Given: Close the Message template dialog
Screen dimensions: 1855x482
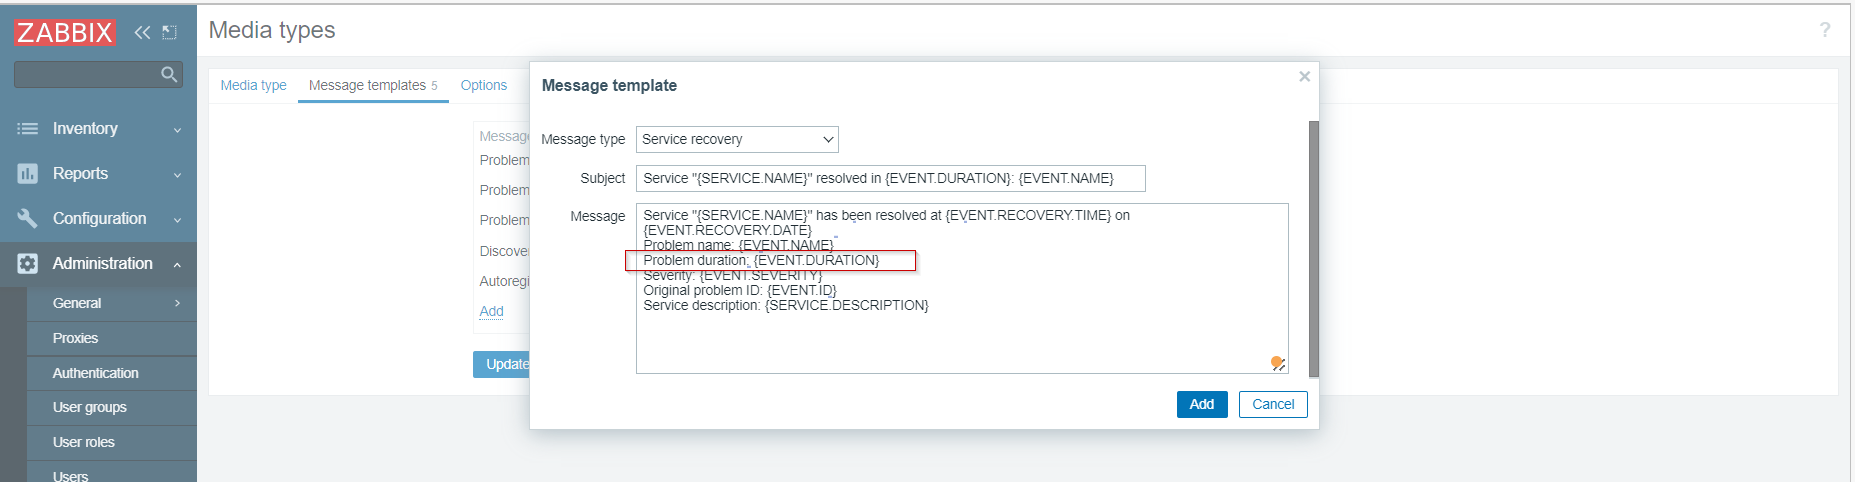Looking at the screenshot, I should 1304,76.
